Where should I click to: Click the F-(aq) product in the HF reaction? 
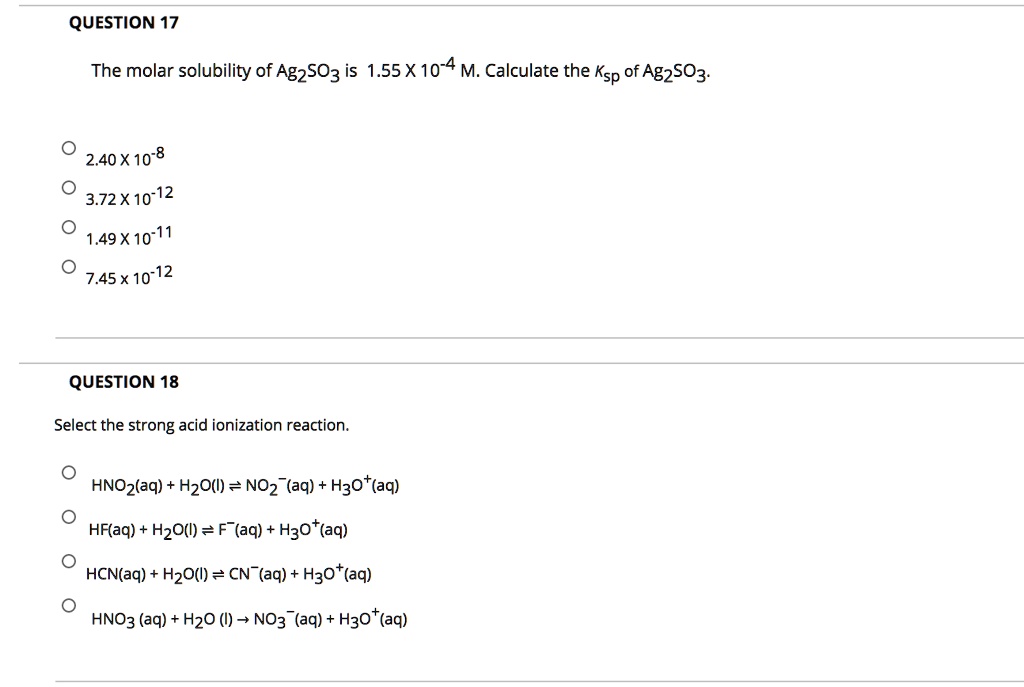(239, 528)
